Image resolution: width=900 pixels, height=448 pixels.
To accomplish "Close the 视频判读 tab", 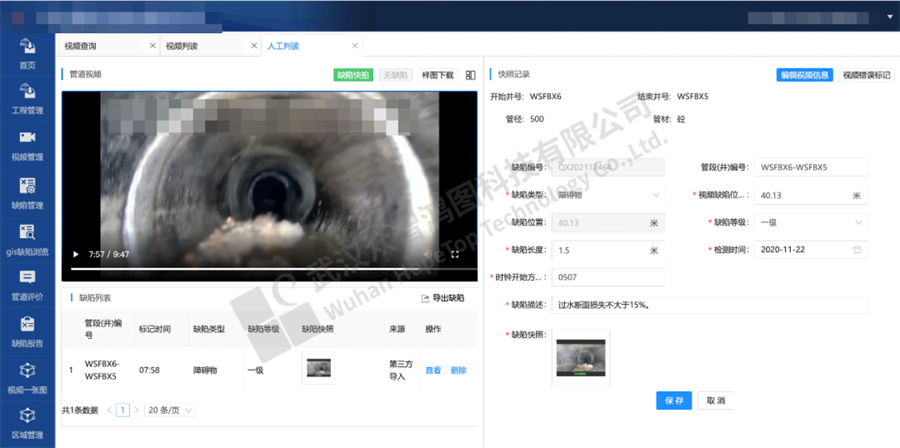I will tap(254, 46).
